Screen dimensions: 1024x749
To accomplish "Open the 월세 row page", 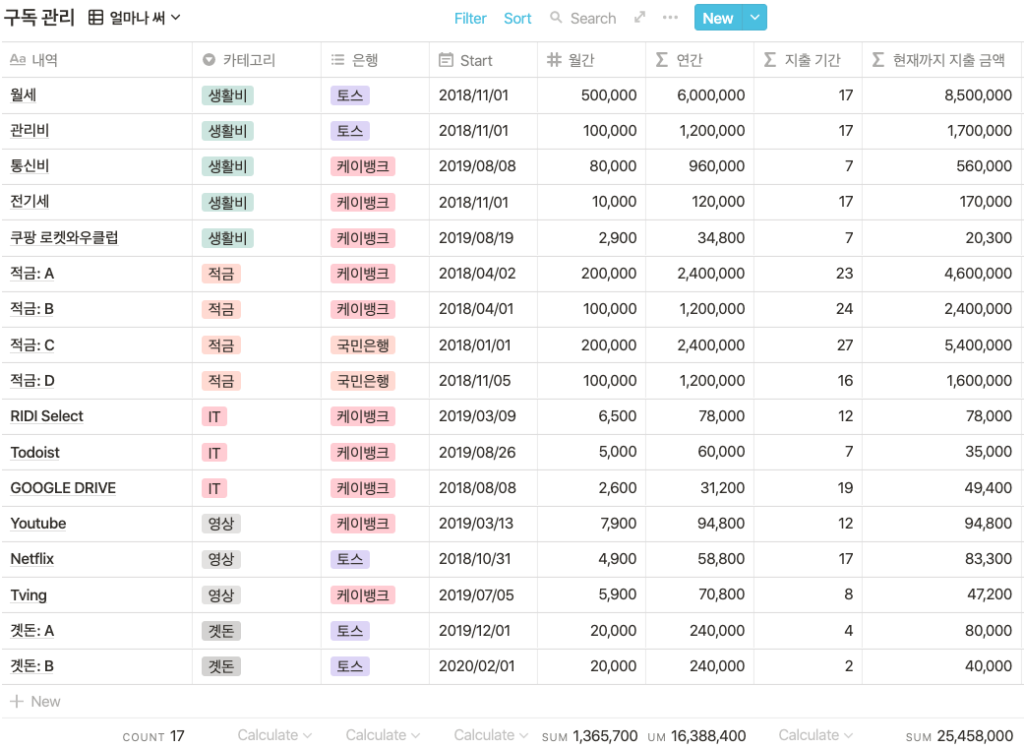I will (23, 95).
